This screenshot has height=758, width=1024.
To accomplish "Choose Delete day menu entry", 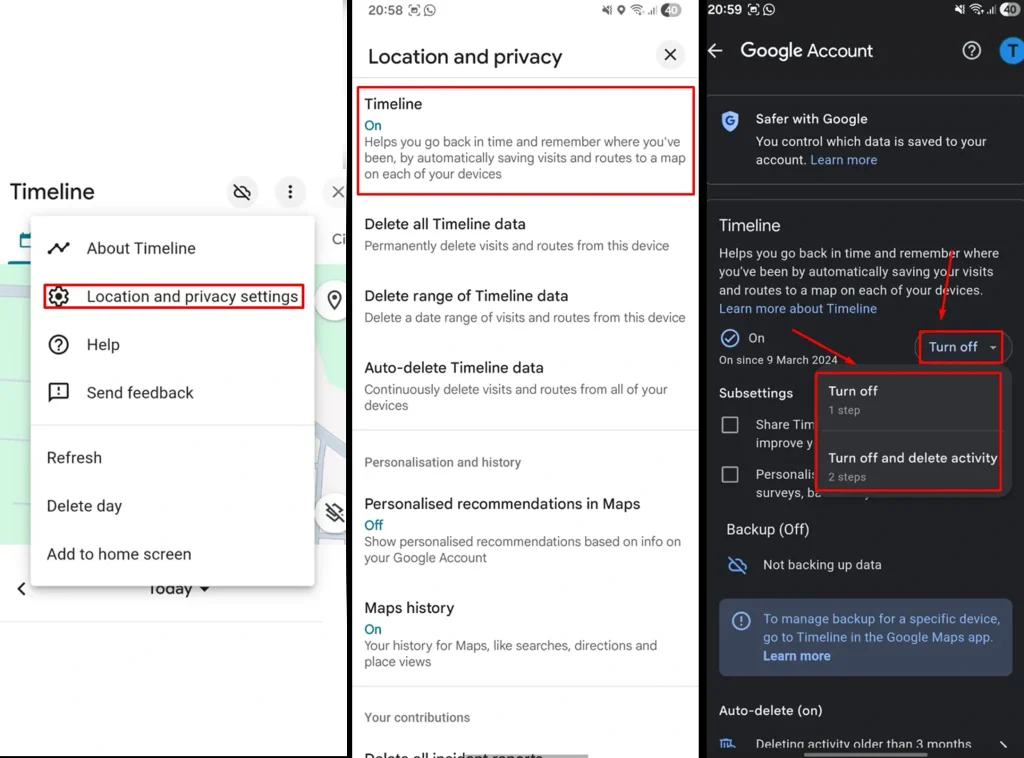I will click(x=172, y=506).
